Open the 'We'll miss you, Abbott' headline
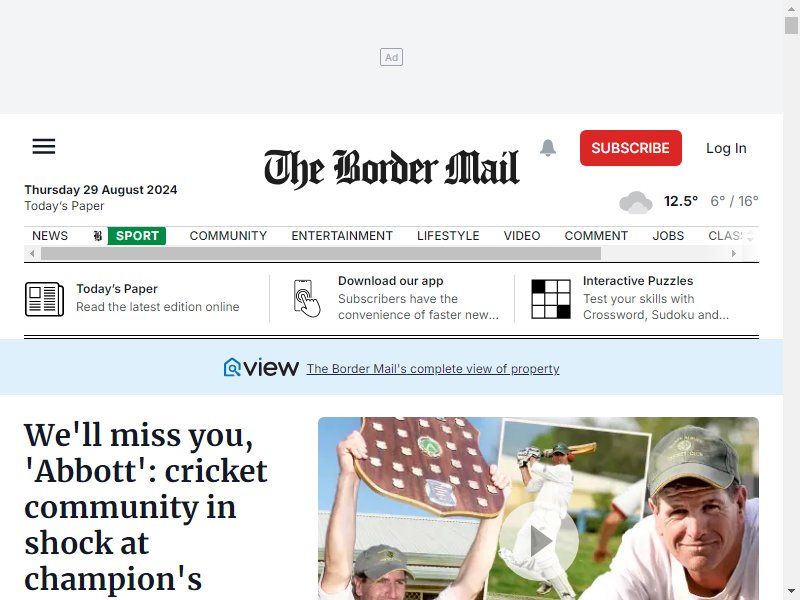Image resolution: width=800 pixels, height=600 pixels. [145, 507]
